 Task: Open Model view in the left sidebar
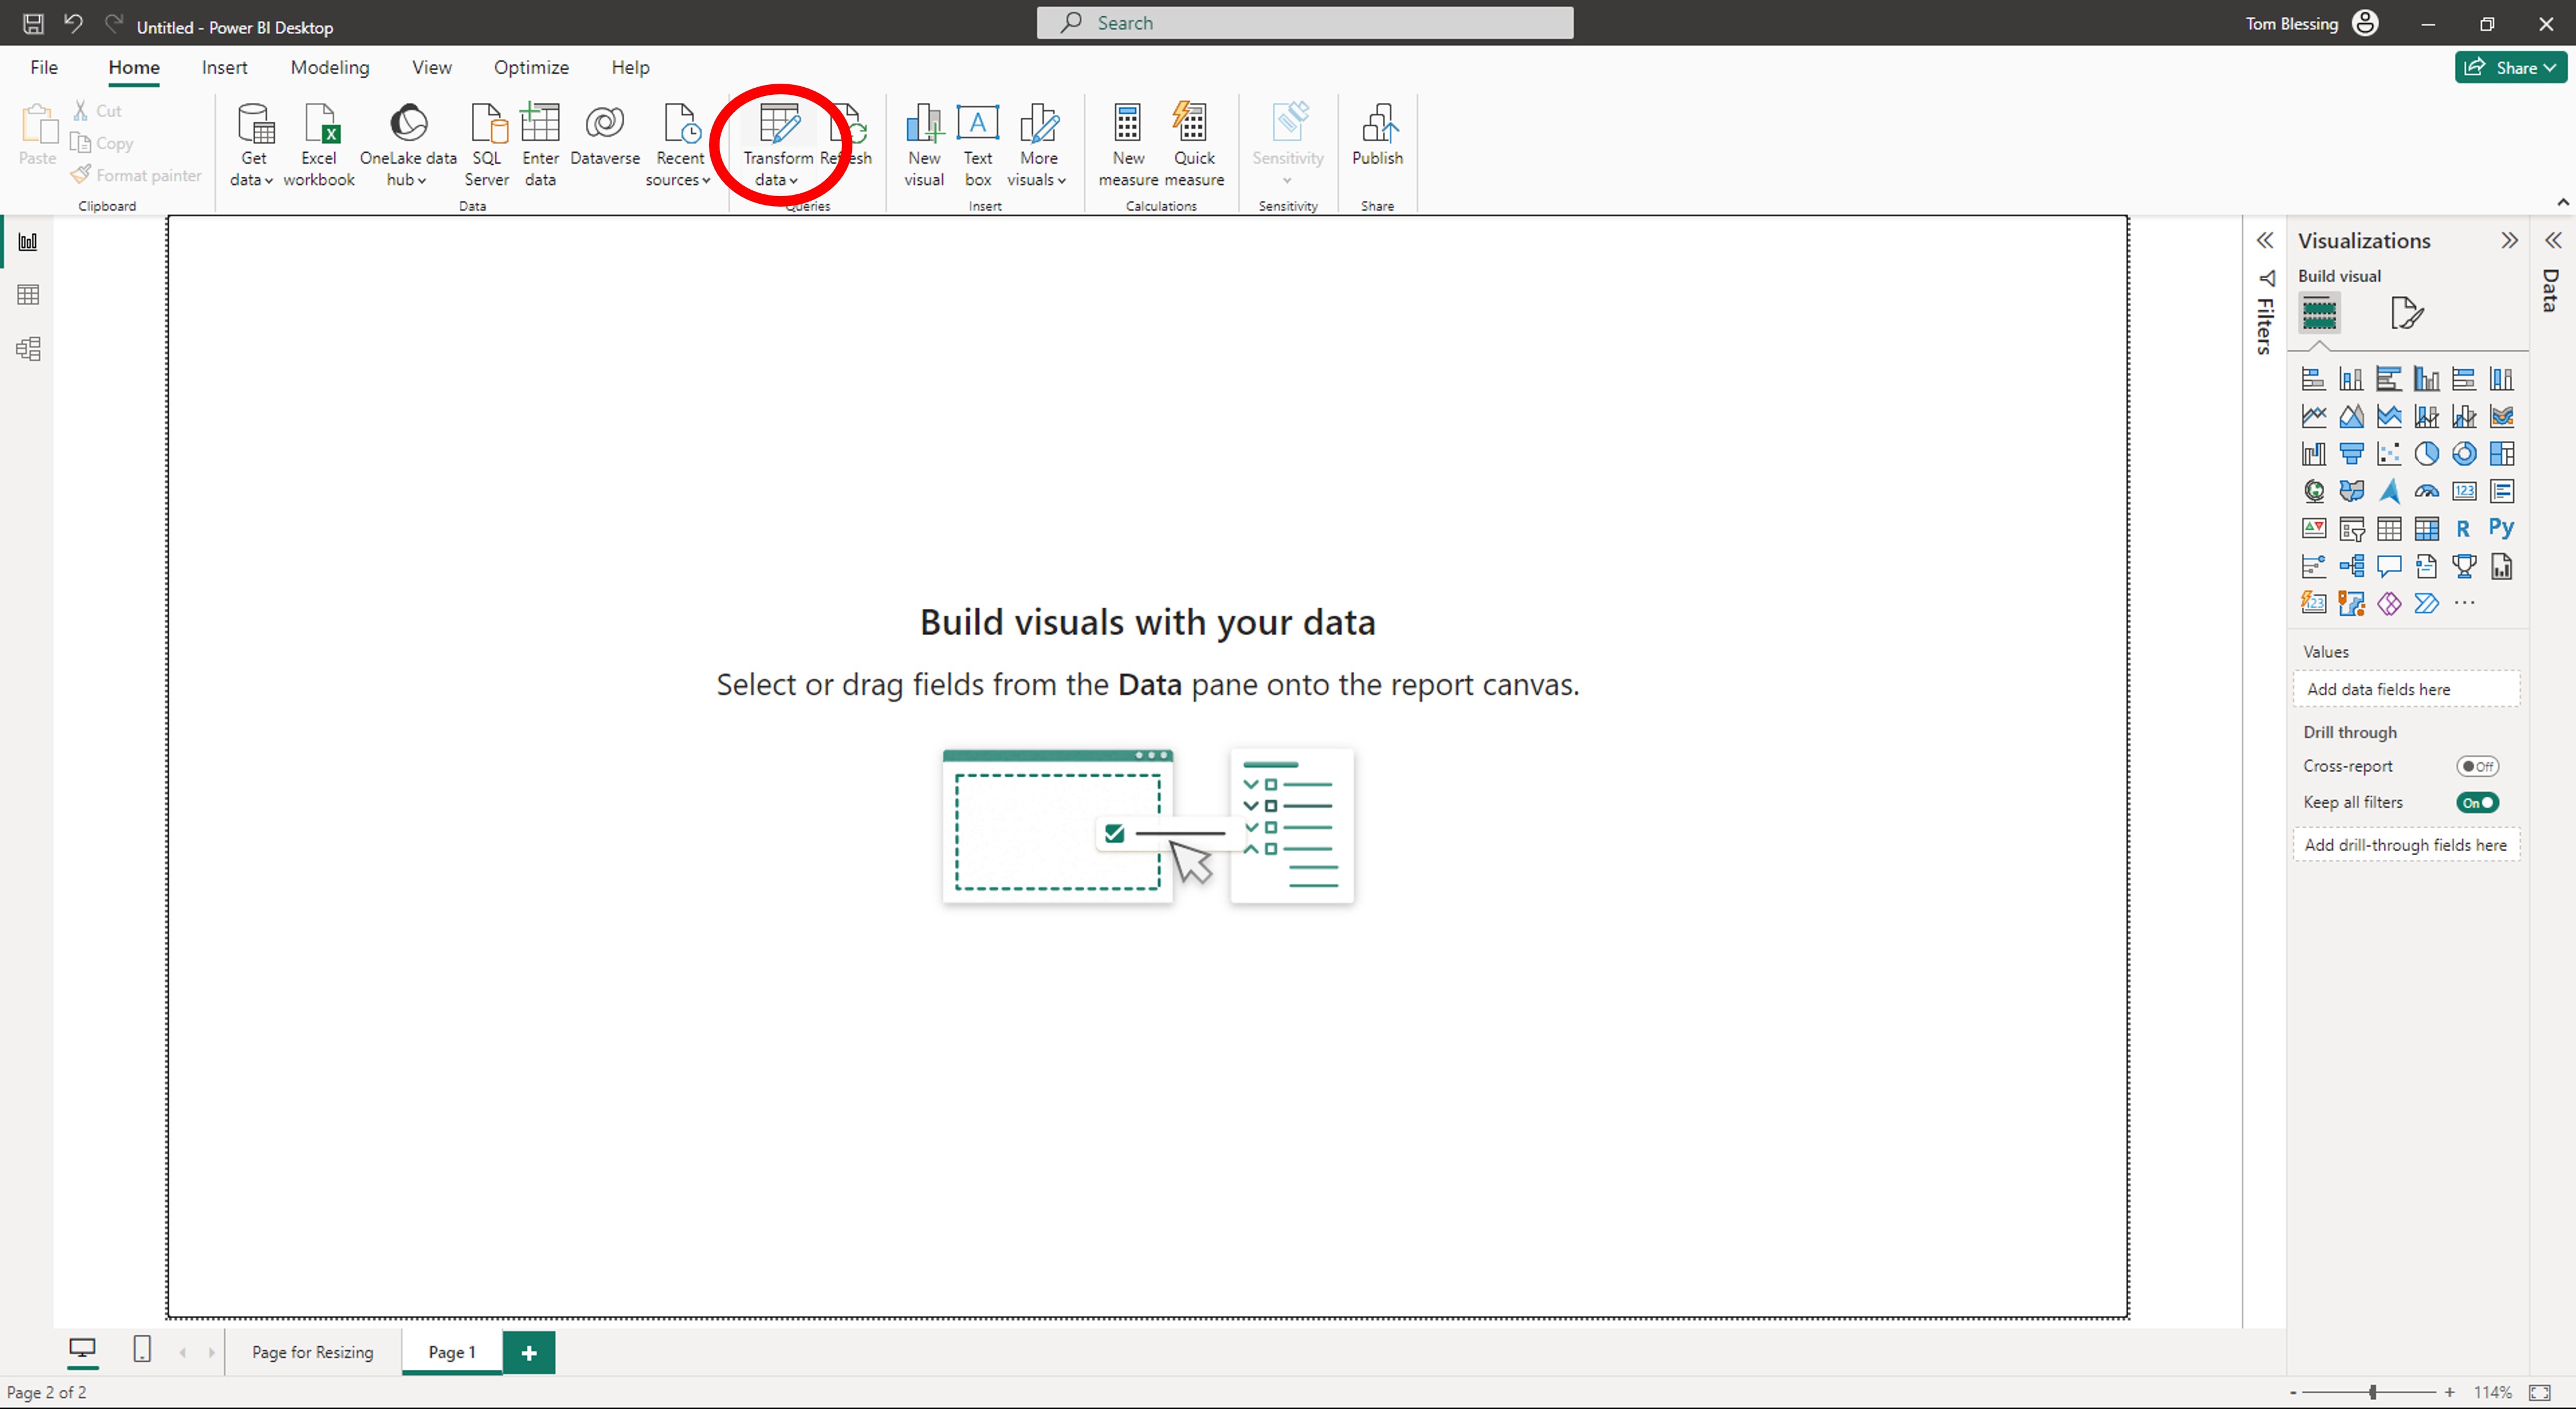[27, 348]
